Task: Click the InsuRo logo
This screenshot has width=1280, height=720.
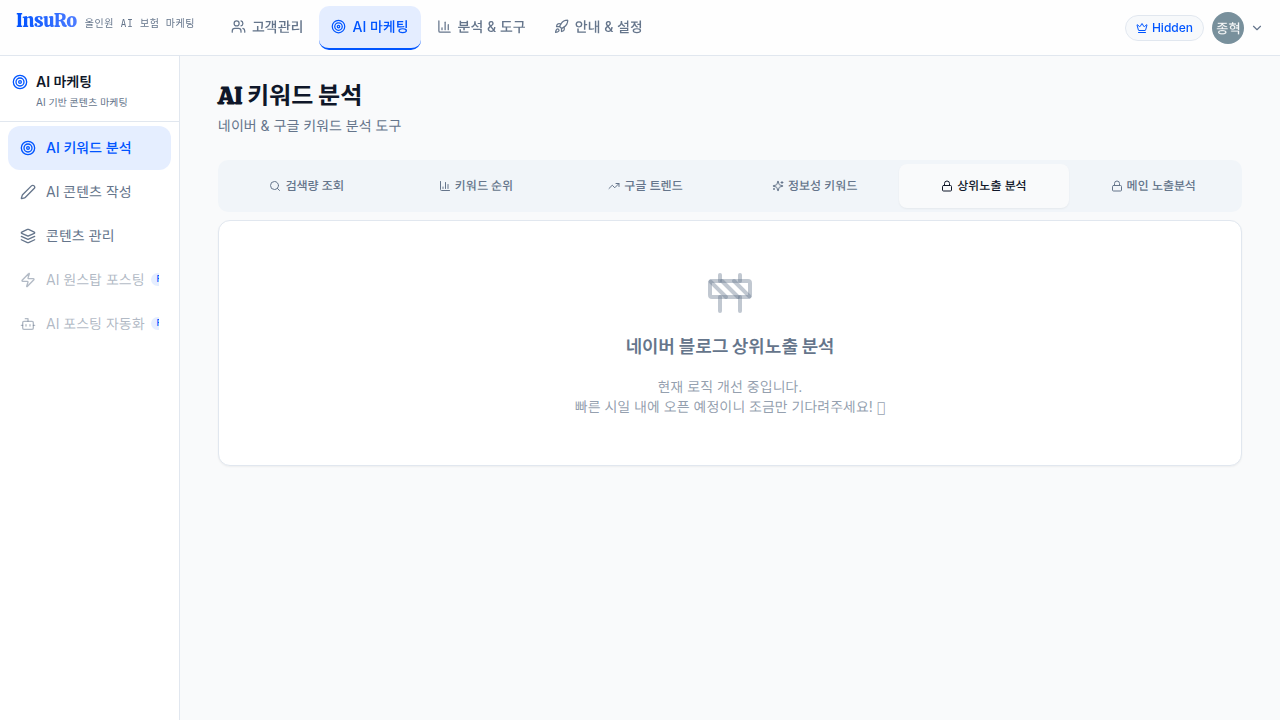Action: (x=46, y=21)
